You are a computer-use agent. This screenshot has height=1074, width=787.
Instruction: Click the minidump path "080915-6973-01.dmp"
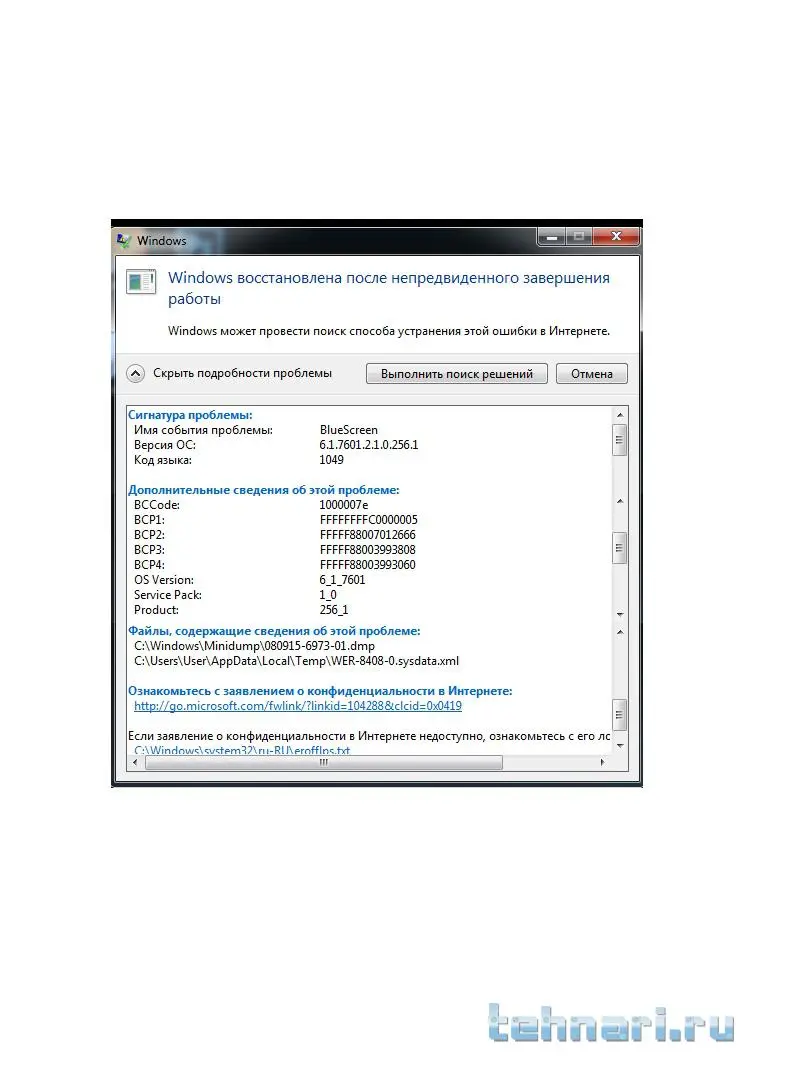(x=254, y=646)
